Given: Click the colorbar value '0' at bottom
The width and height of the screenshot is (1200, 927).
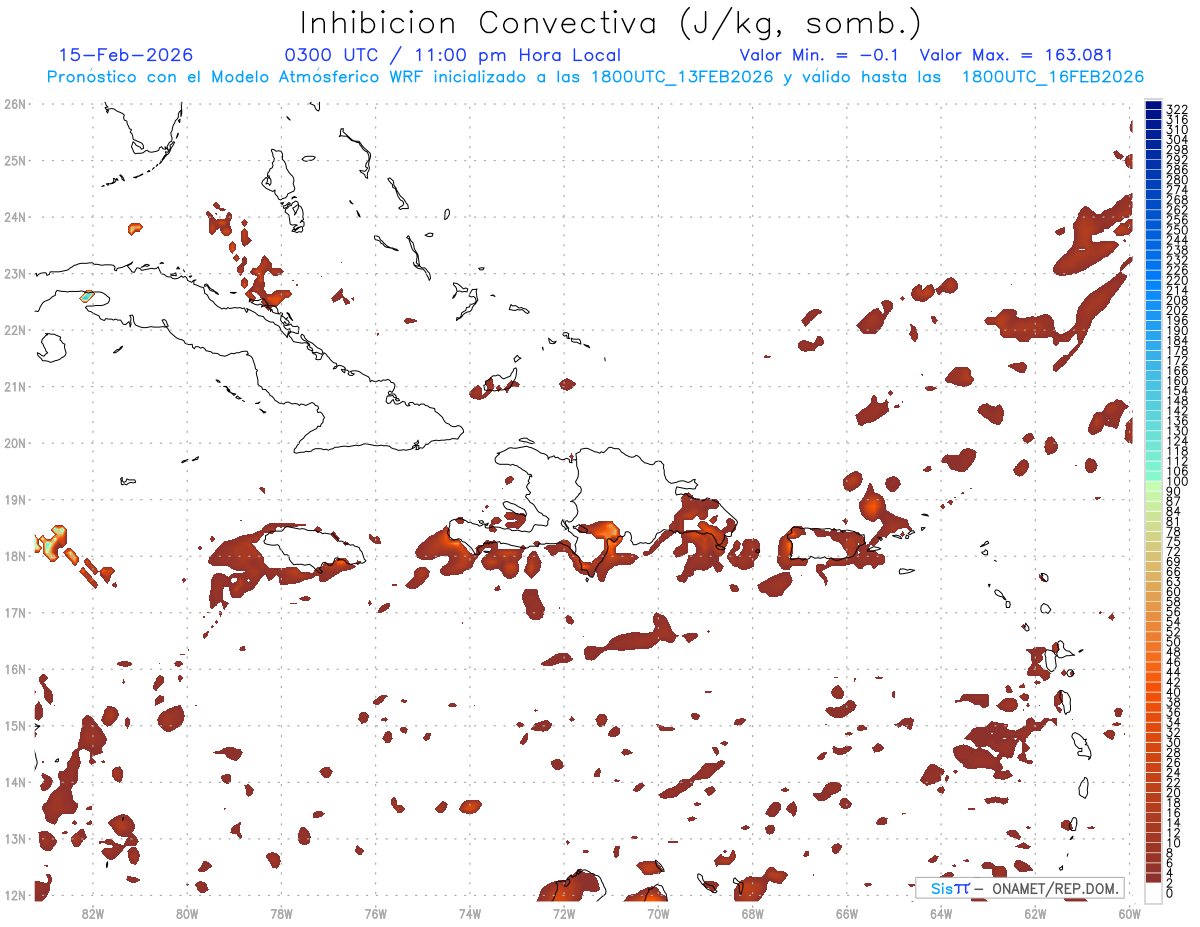Looking at the screenshot, I should [1171, 893].
